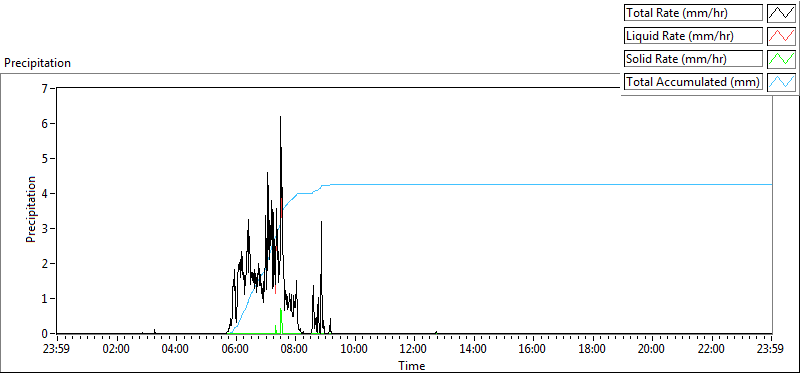The image size is (800, 373).
Task: Click the Total Rate black line-style icon
Action: (782, 13)
